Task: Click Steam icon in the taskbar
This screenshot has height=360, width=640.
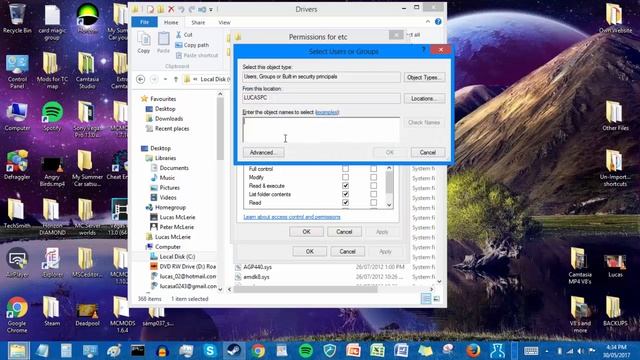Action: 234,351
